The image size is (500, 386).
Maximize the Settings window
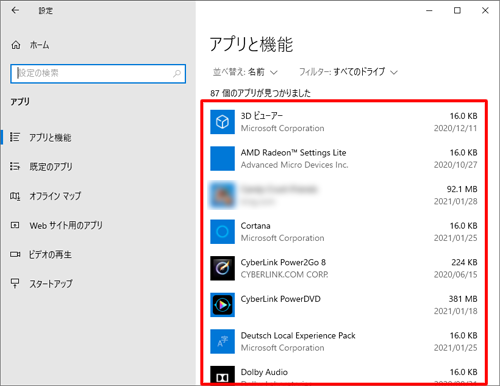point(457,11)
